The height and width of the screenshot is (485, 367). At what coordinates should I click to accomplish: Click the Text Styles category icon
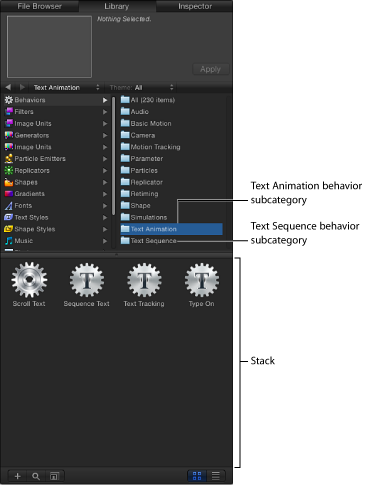pyautogui.click(x=9, y=217)
